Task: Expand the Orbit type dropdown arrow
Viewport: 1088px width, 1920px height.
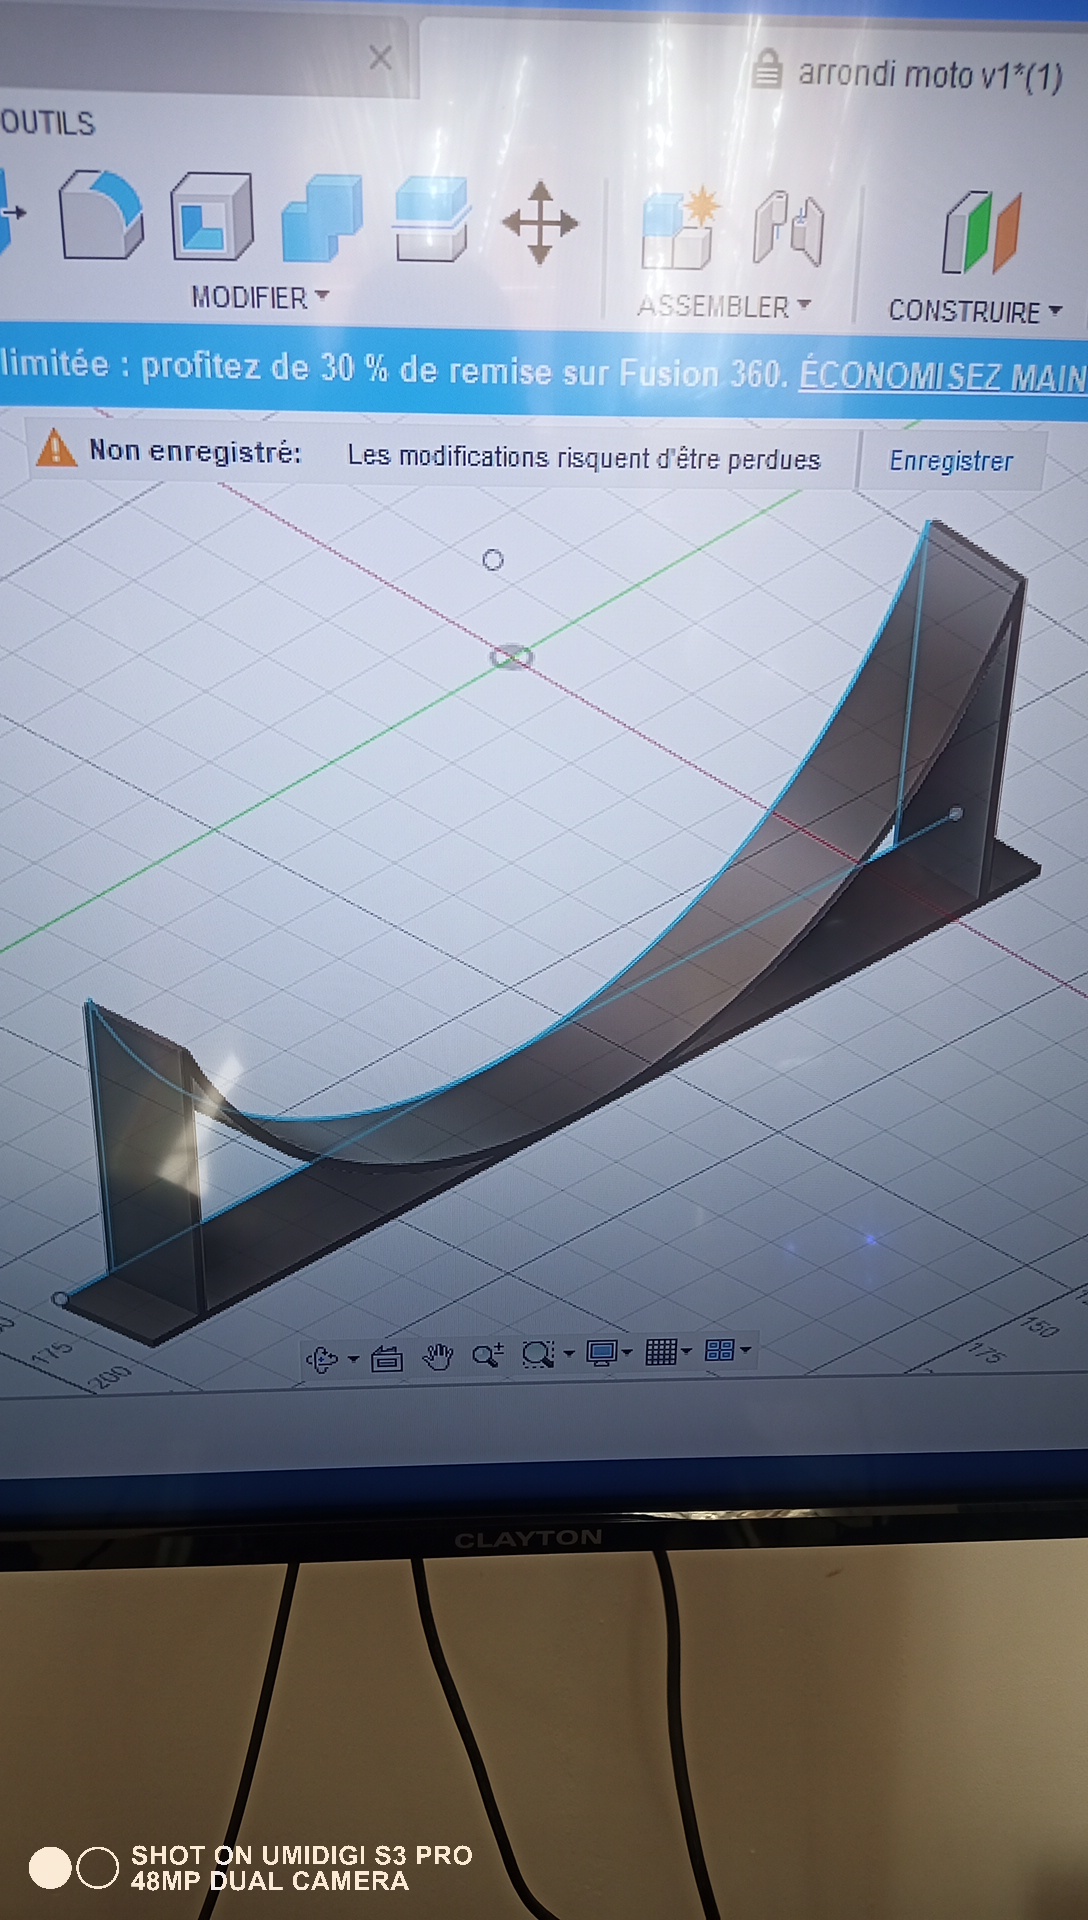Action: pos(353,1359)
